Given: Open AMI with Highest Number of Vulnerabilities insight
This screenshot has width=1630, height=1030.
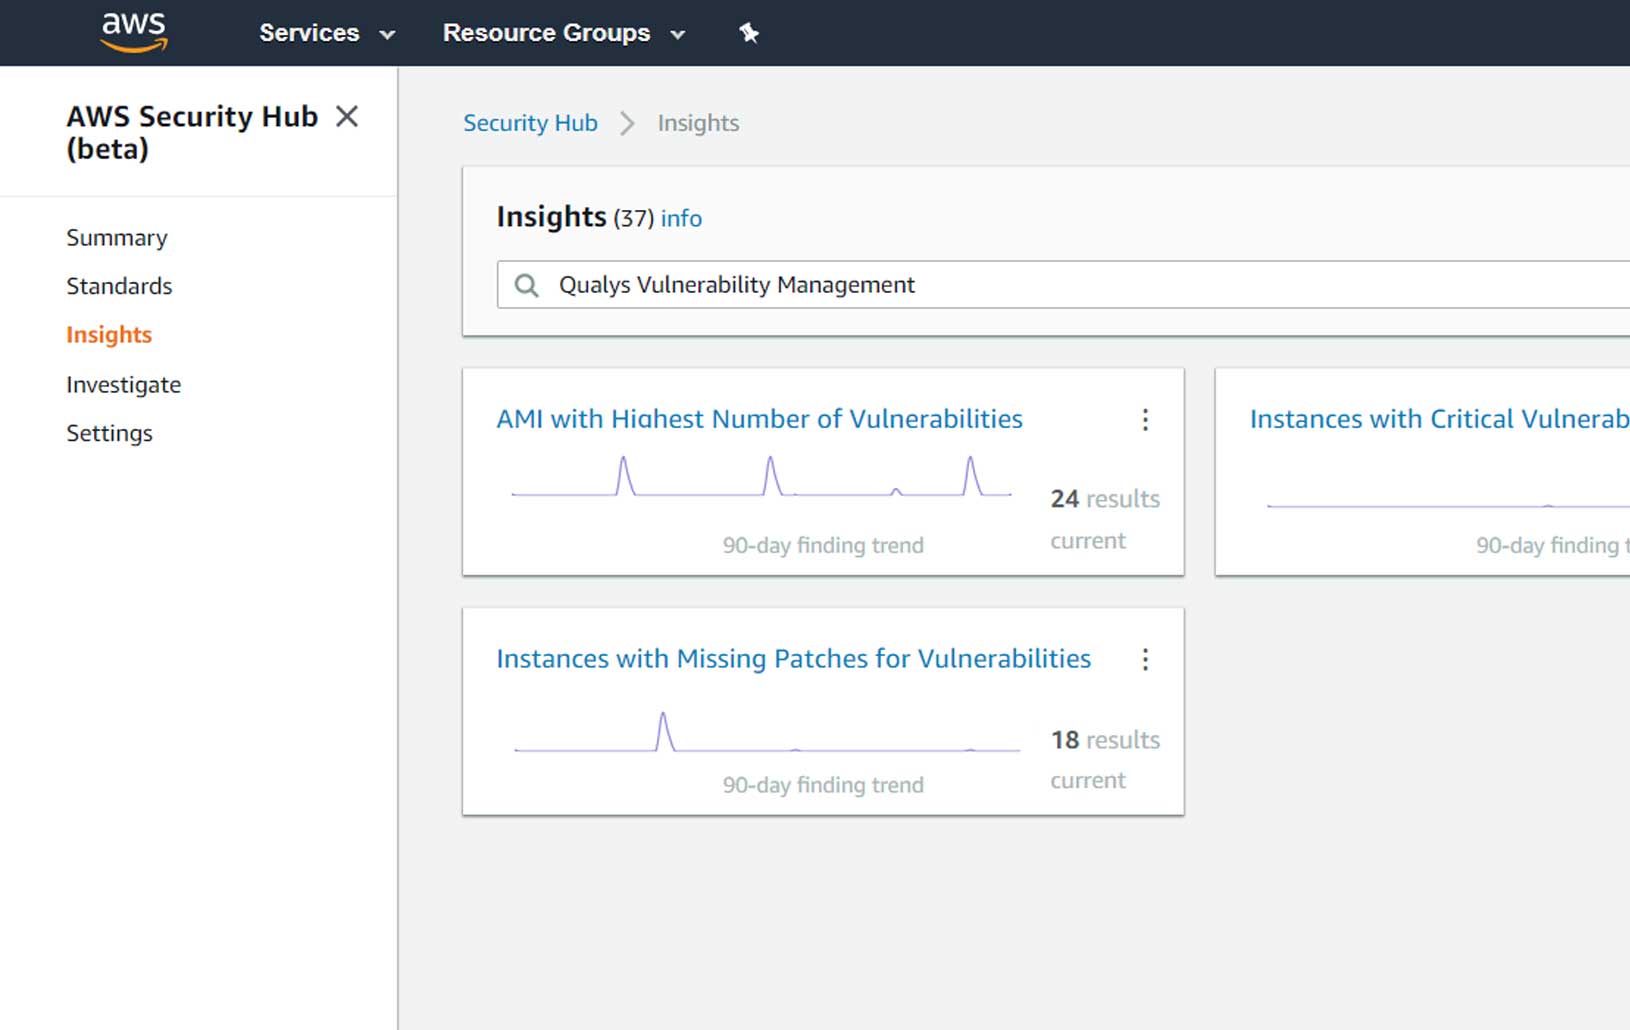Looking at the screenshot, I should click(760, 419).
